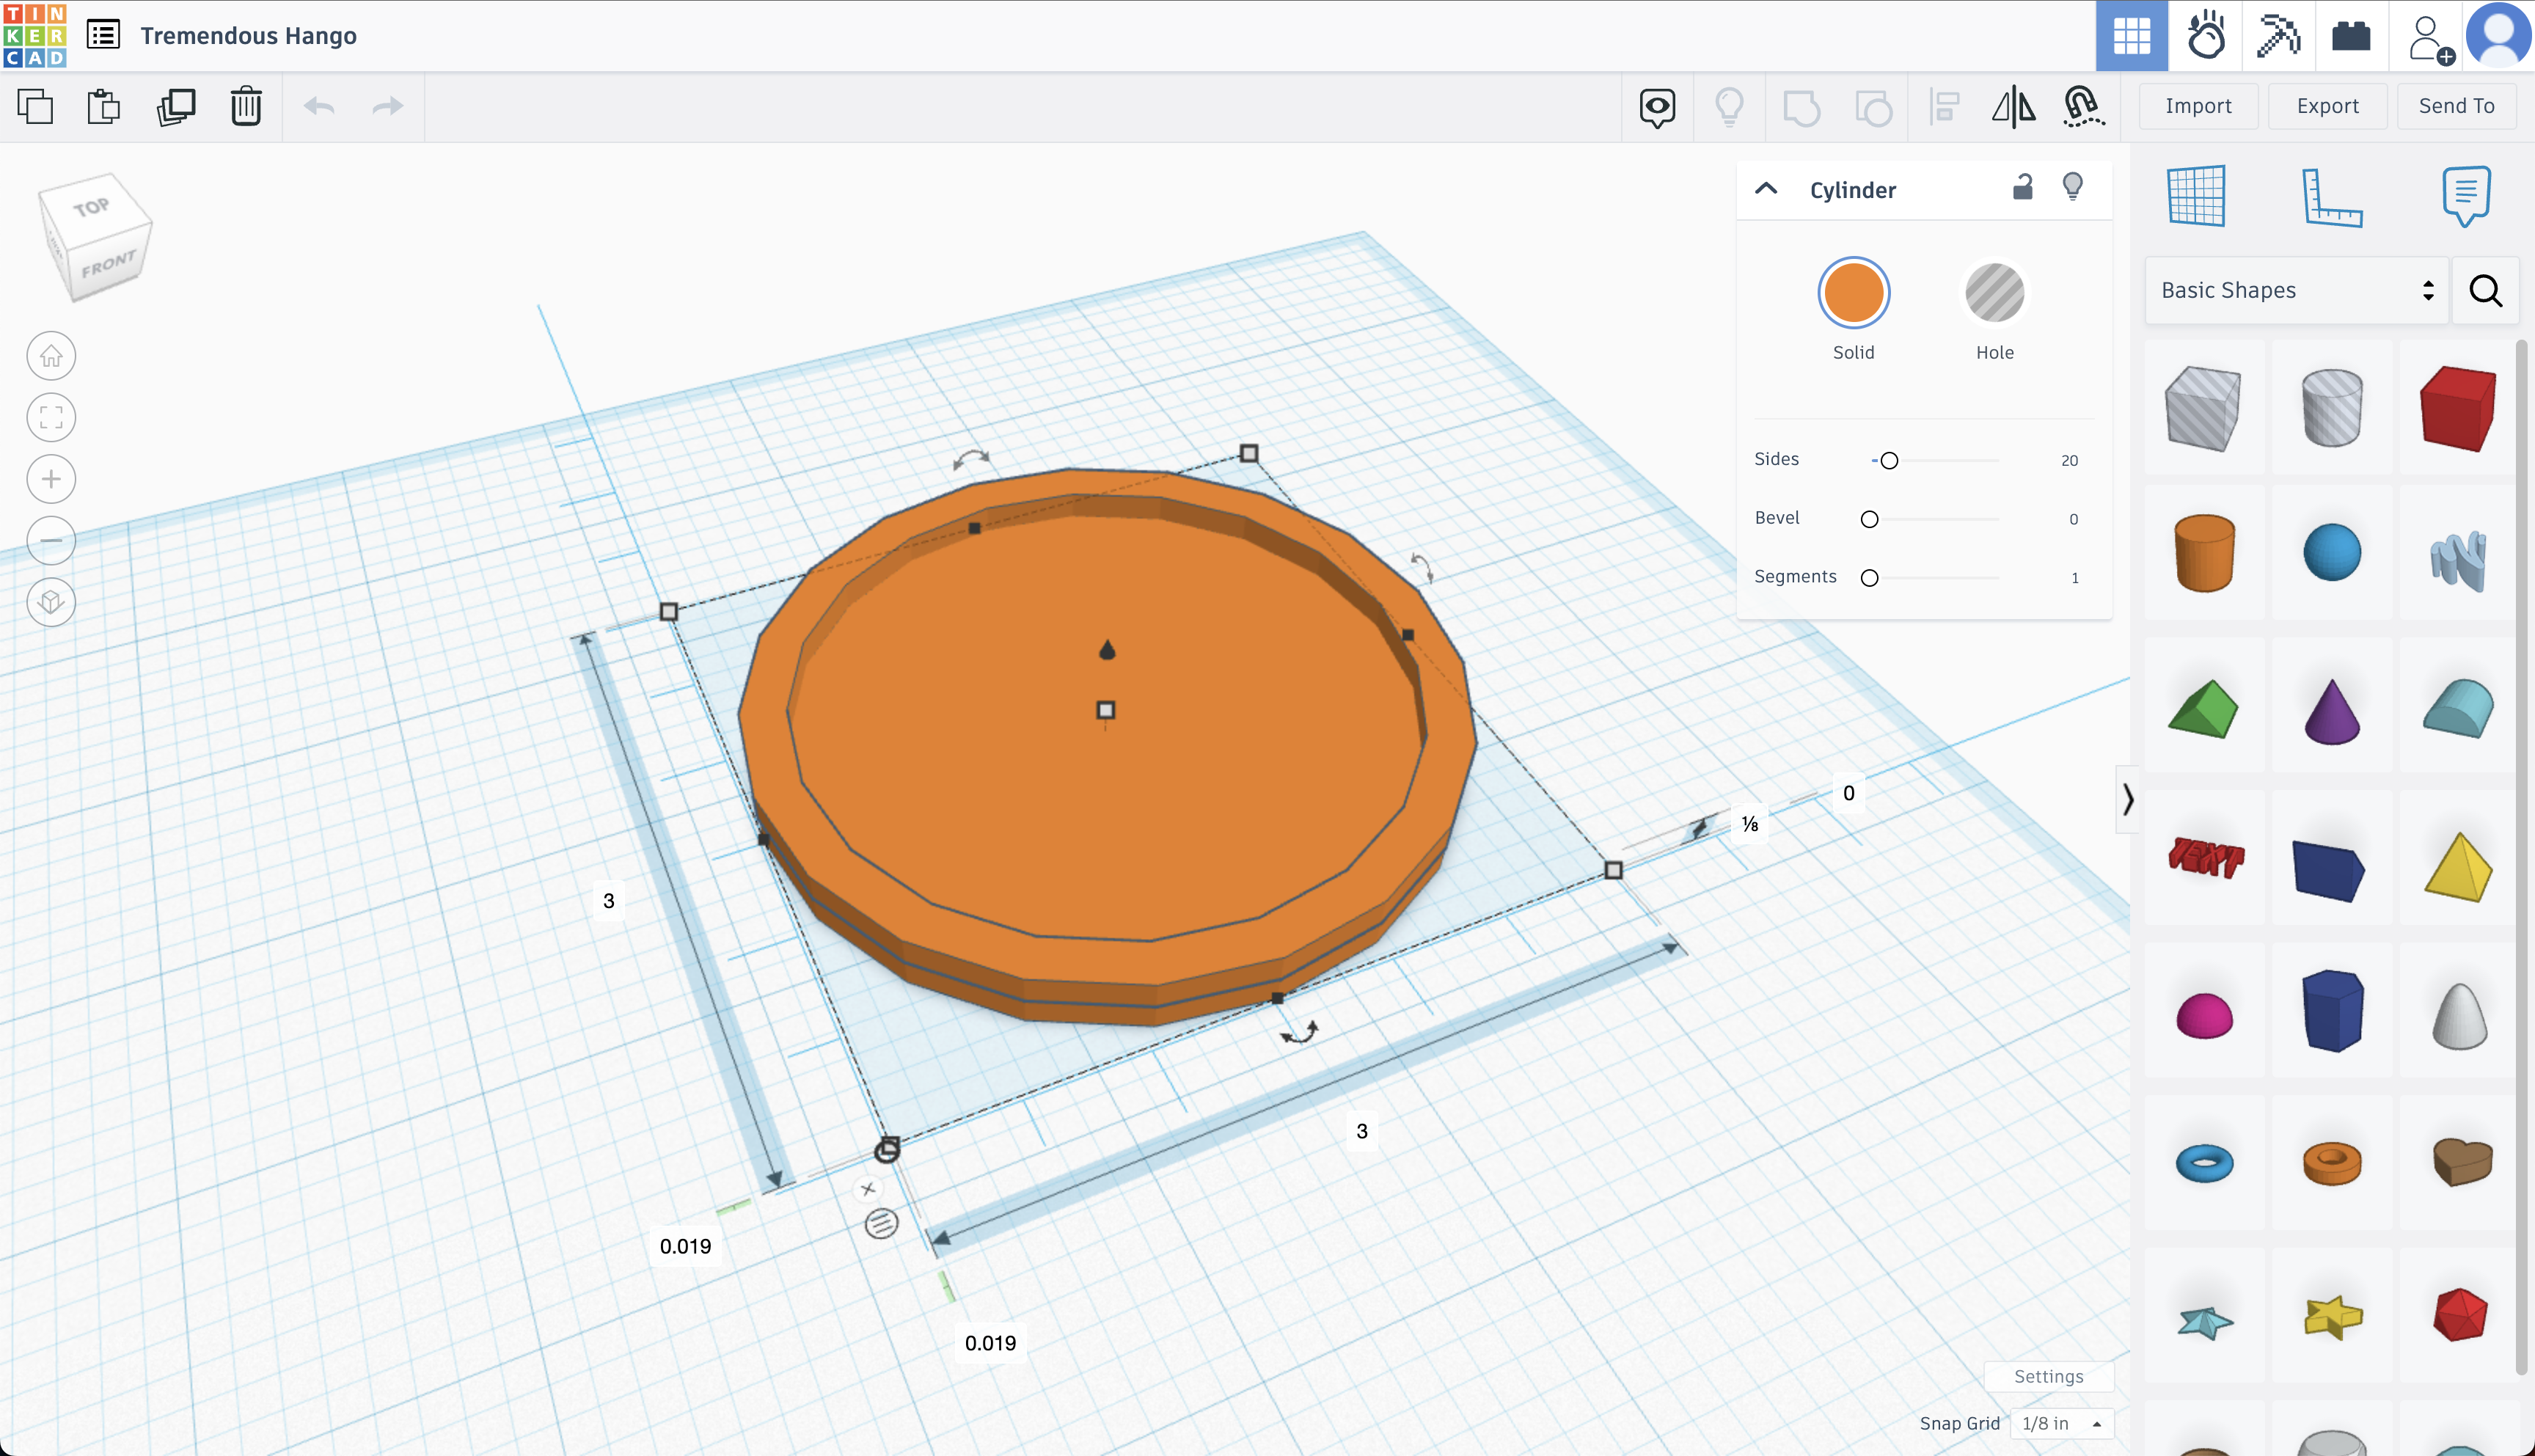
Task: Click the top face of the view cube
Action: [x=93, y=208]
